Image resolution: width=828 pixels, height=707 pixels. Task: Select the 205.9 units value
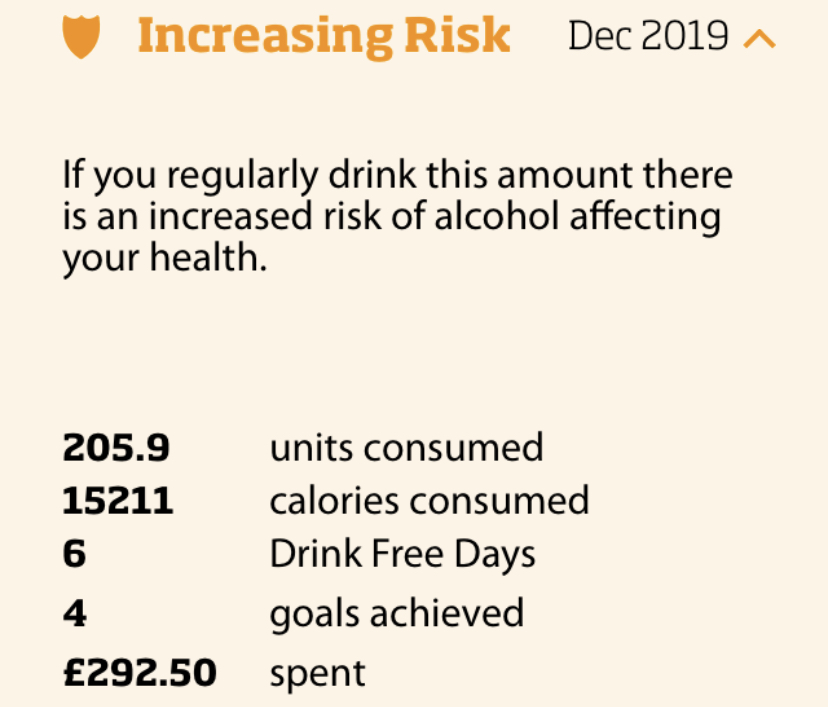point(116,448)
